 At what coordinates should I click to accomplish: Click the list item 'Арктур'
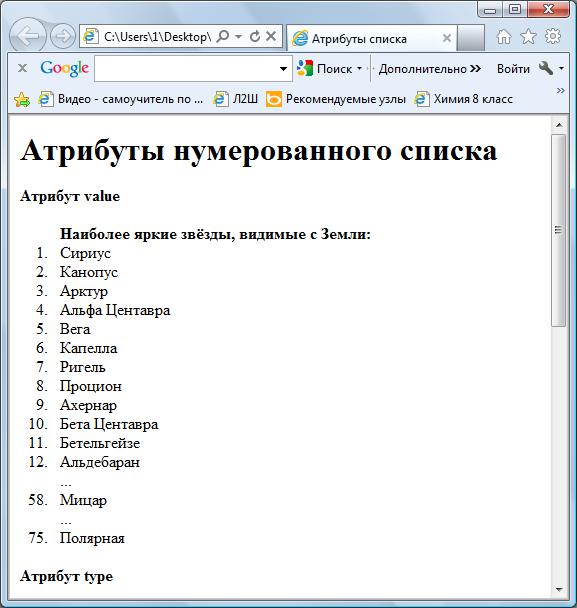tap(84, 291)
